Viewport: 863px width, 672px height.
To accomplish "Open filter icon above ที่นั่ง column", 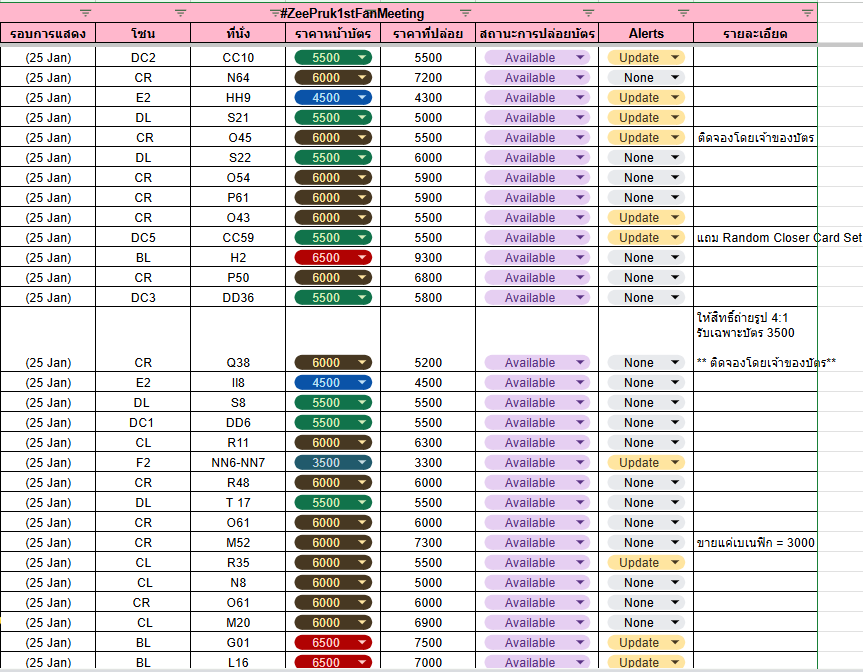I will (275, 13).
